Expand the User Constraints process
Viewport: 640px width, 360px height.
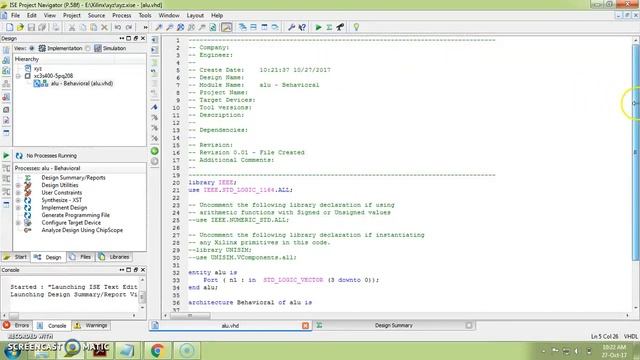click(x=18, y=193)
